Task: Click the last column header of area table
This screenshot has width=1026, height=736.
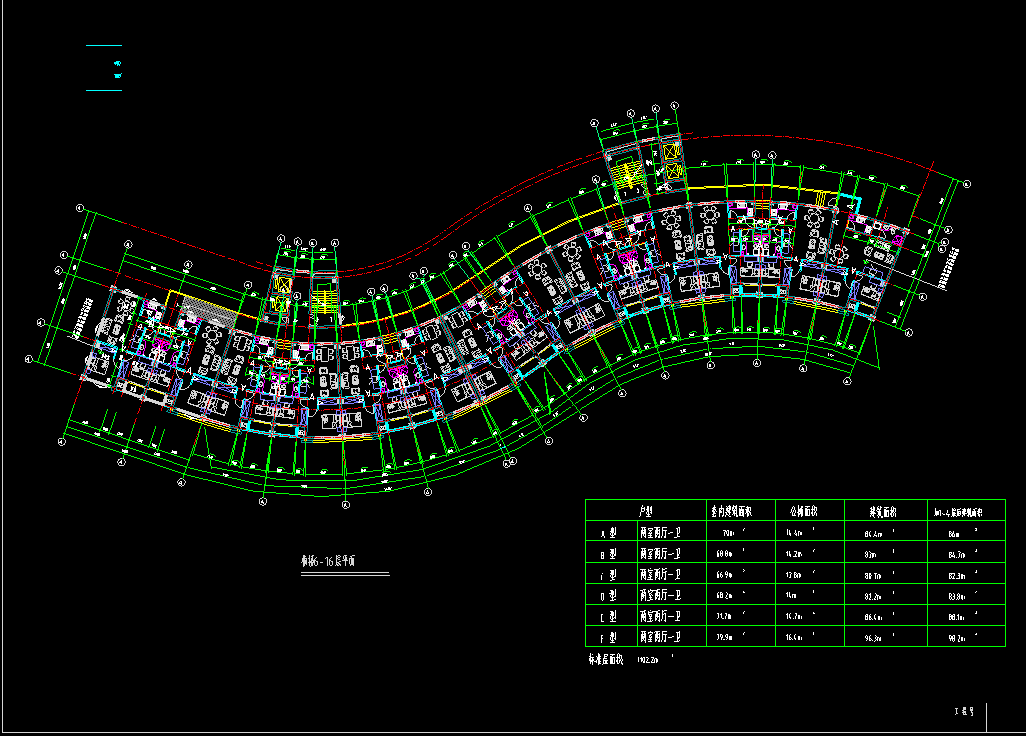Action: click(965, 511)
